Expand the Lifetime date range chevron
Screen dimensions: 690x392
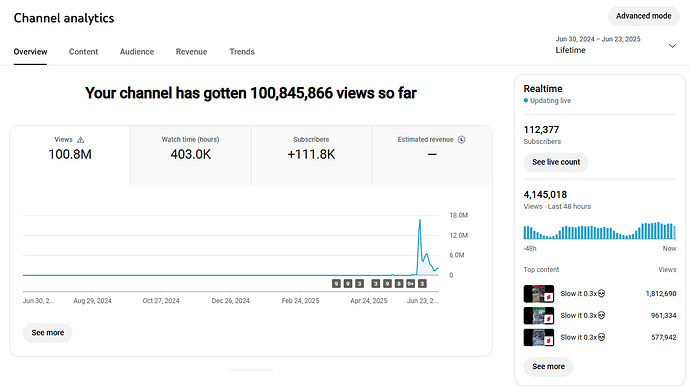click(x=672, y=46)
